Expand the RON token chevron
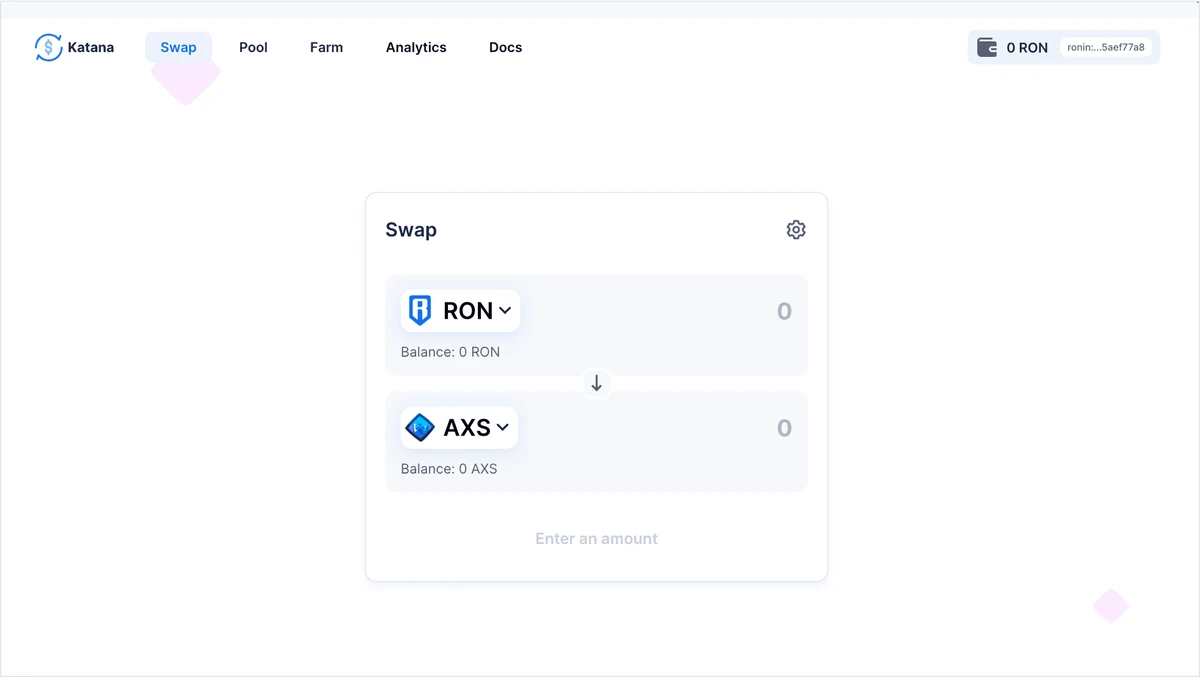Viewport: 1200px width, 677px height. 506,311
